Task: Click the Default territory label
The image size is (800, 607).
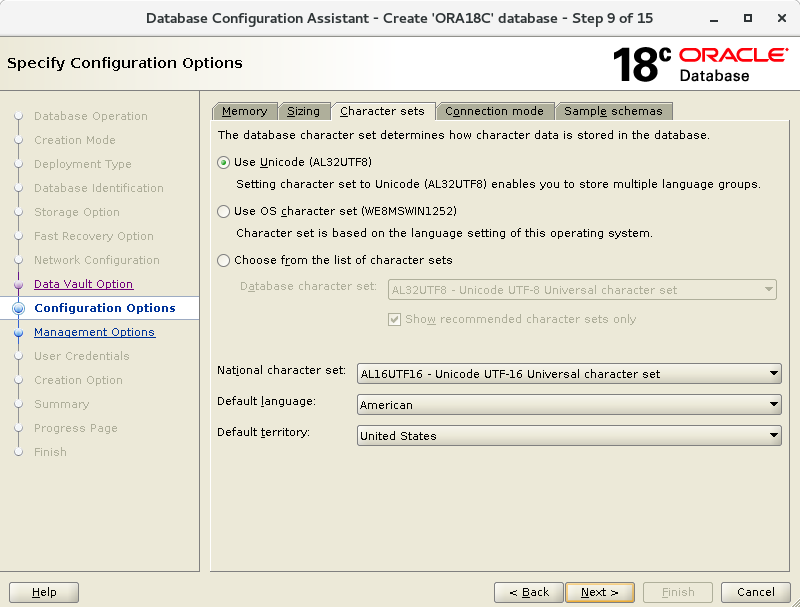Action: point(263,433)
